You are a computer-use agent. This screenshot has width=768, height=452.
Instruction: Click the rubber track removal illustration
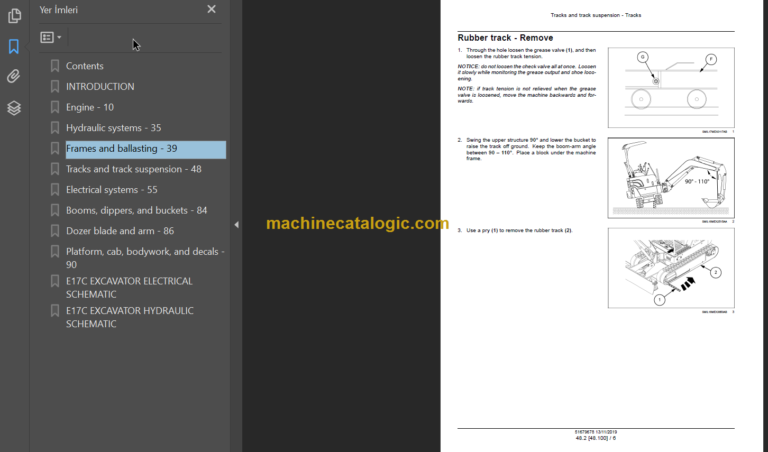tap(671, 268)
